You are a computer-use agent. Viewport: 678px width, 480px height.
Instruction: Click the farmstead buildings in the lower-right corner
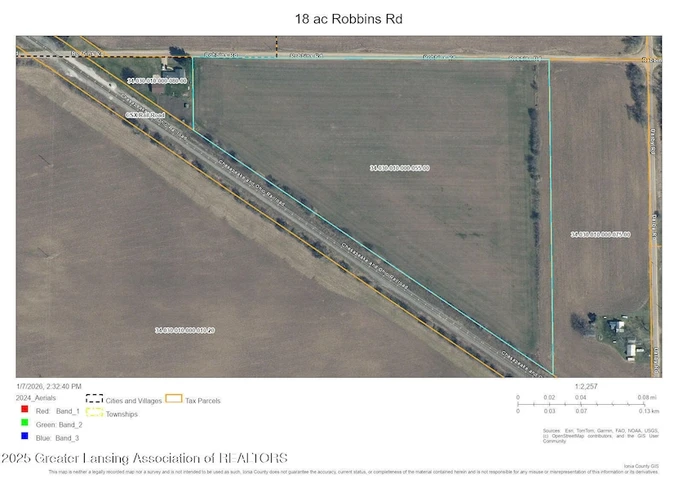click(x=620, y=337)
